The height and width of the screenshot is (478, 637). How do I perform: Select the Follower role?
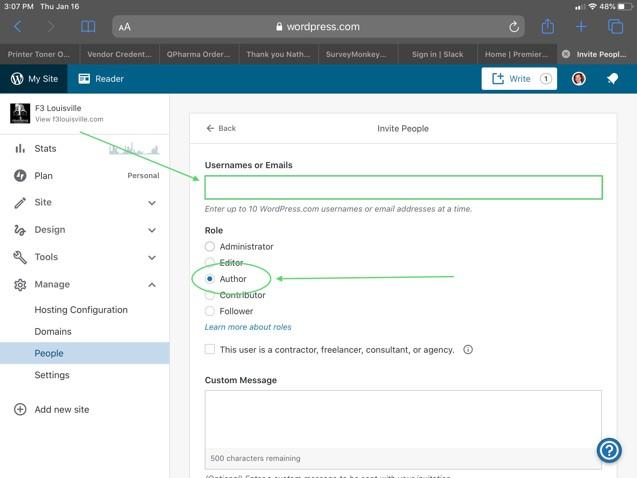(x=210, y=311)
